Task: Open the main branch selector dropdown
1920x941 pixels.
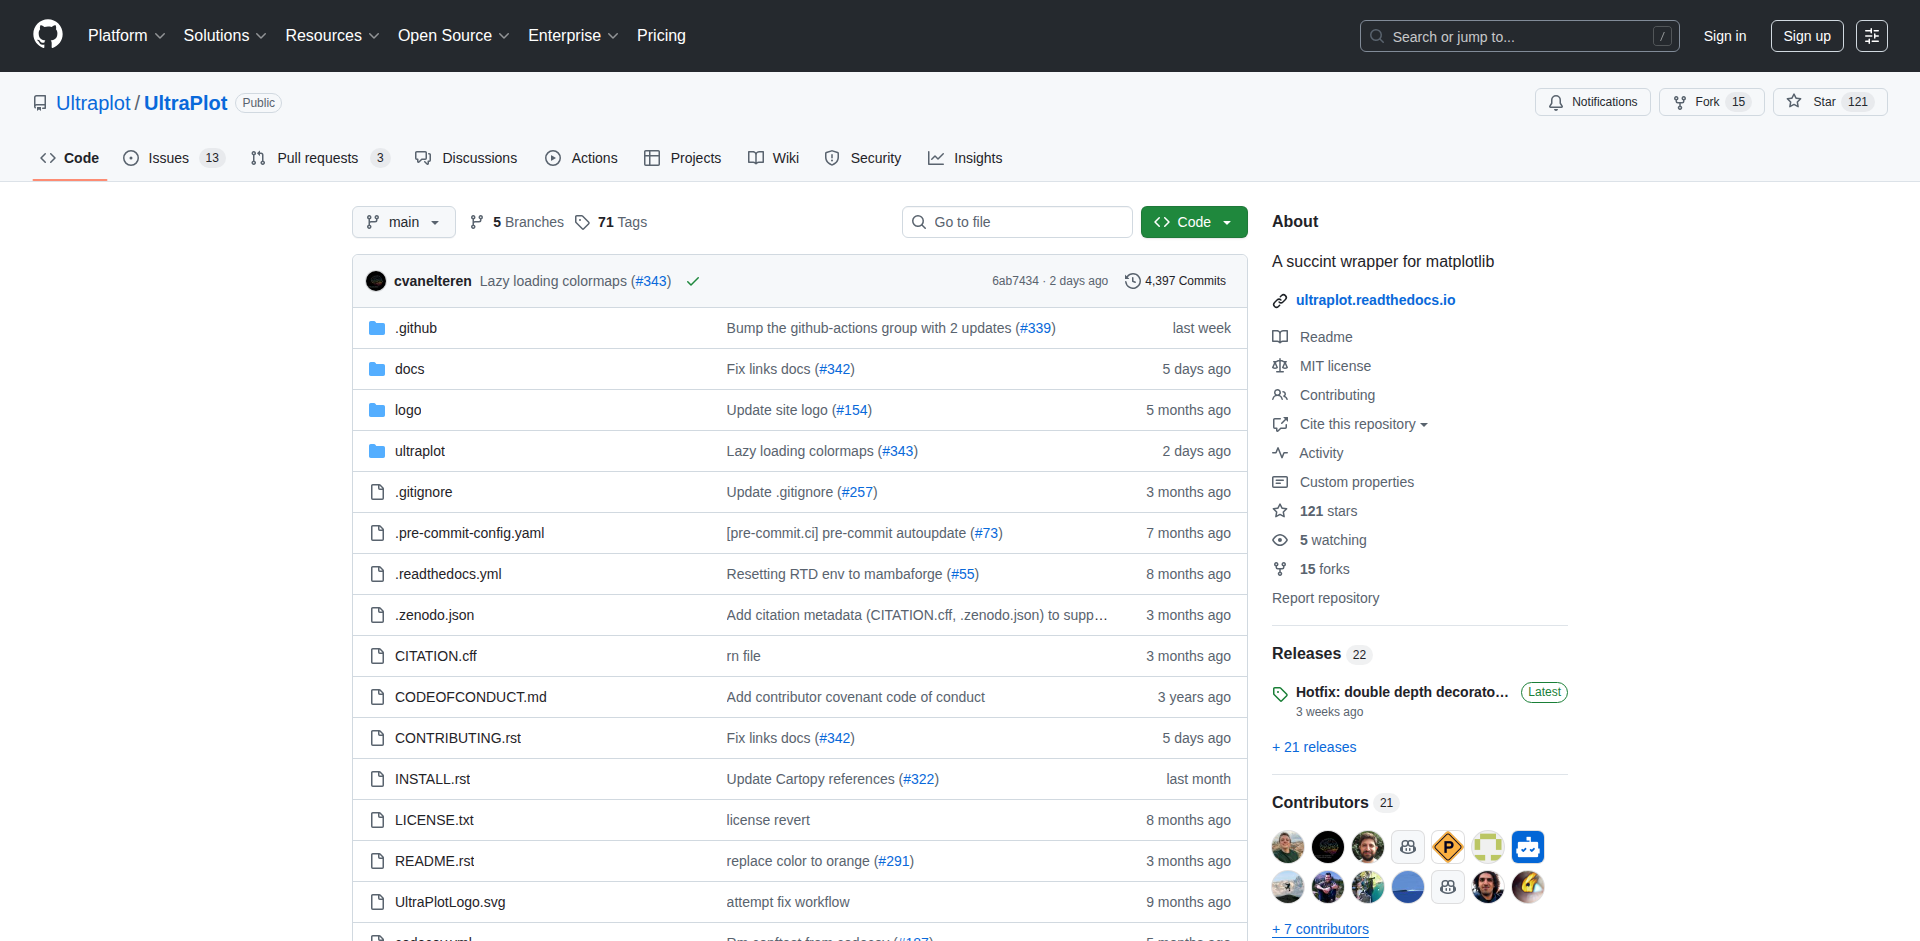Action: click(x=404, y=222)
